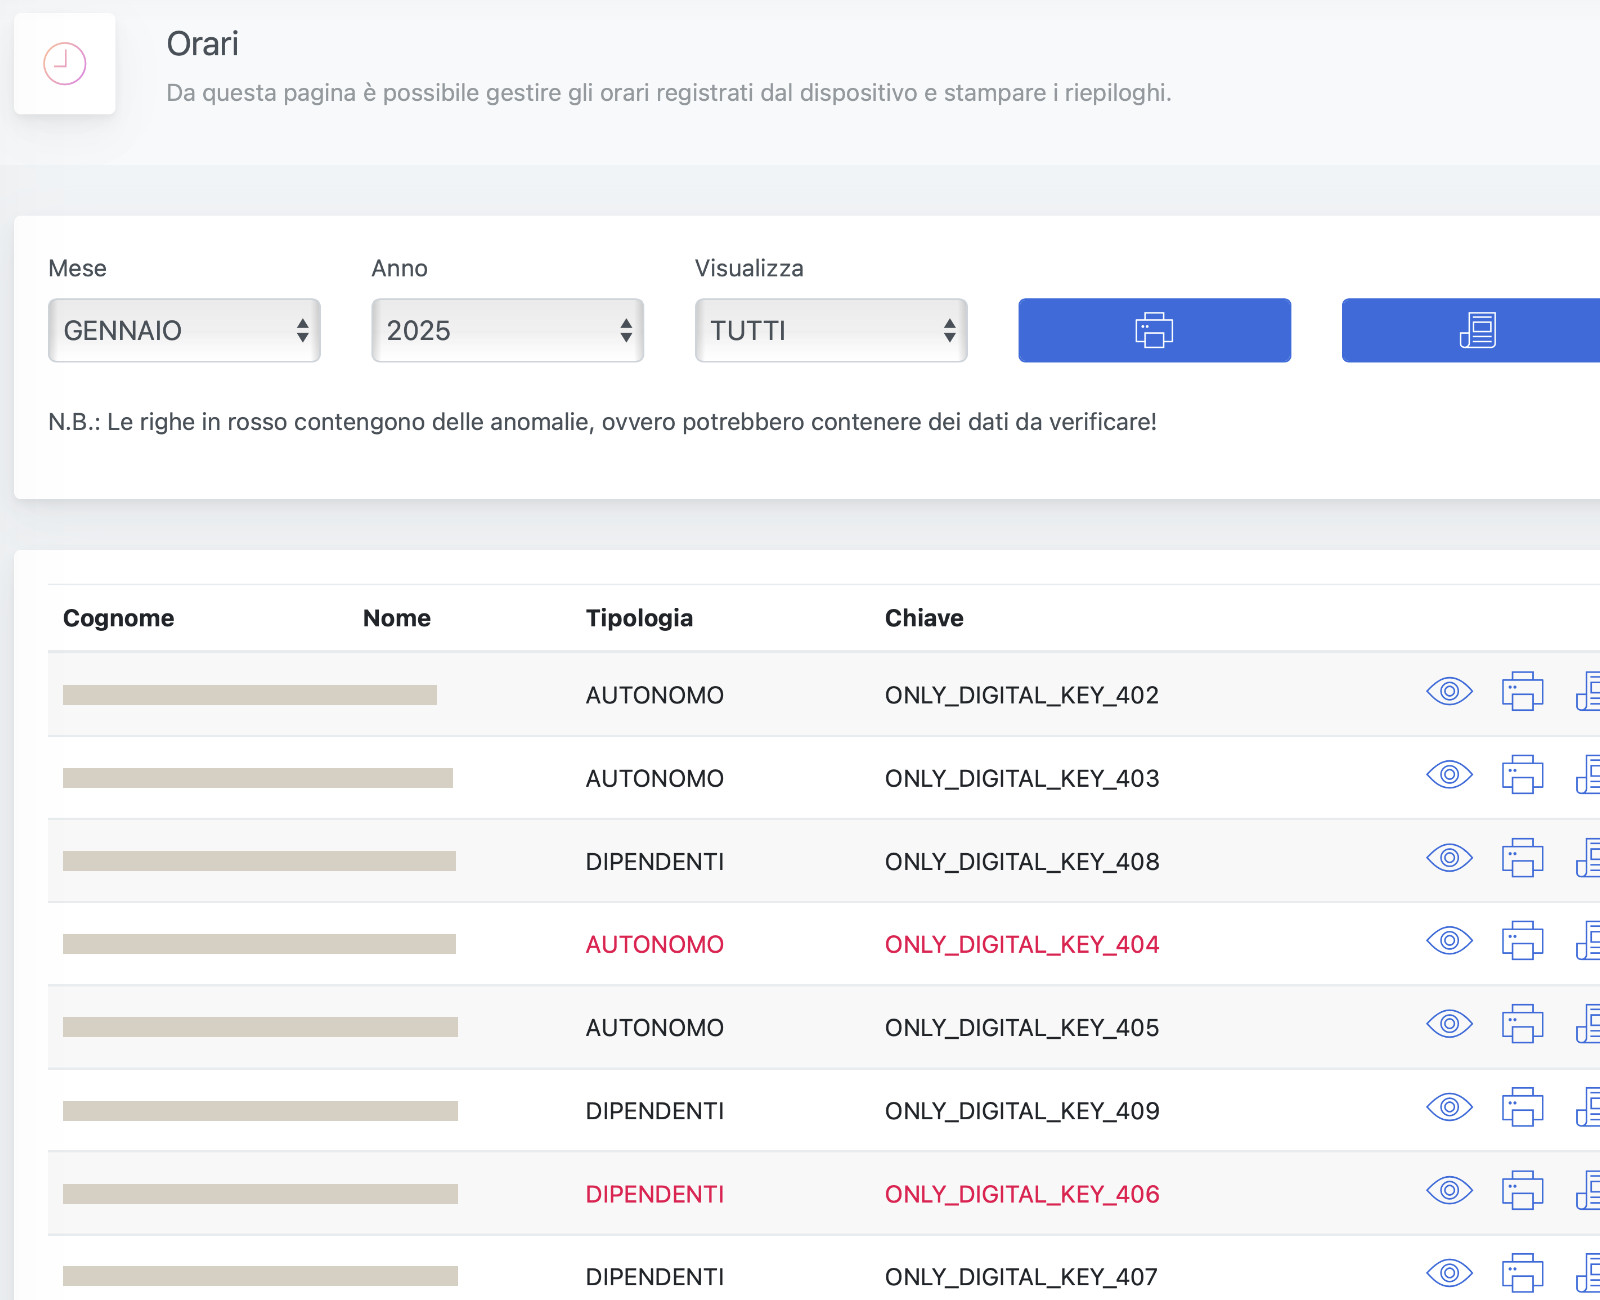Click eye icon for ONLY_DIGITAL_KEY_403
The image size is (1600, 1300).
coord(1449,775)
